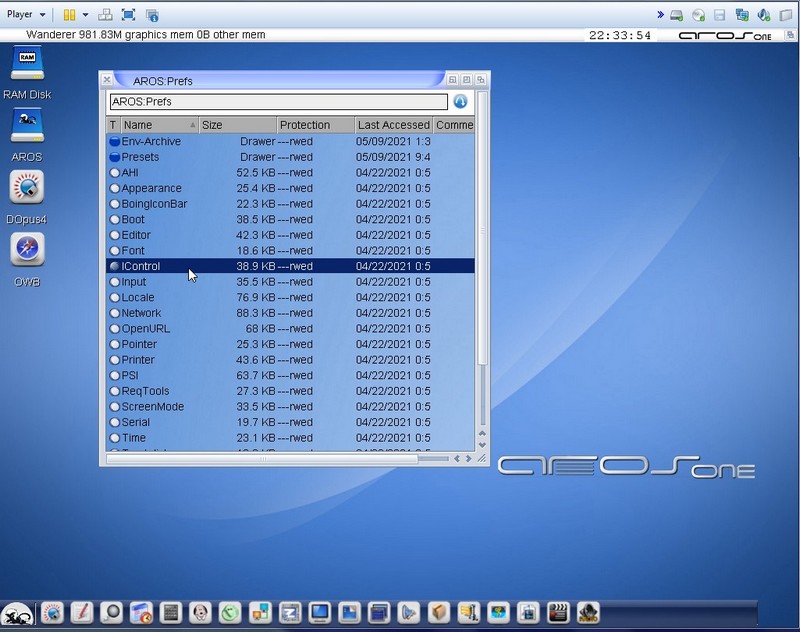Viewport: 800px width, 632px height.
Task: Click the magnifier icon in the dock
Action: [x=111, y=612]
